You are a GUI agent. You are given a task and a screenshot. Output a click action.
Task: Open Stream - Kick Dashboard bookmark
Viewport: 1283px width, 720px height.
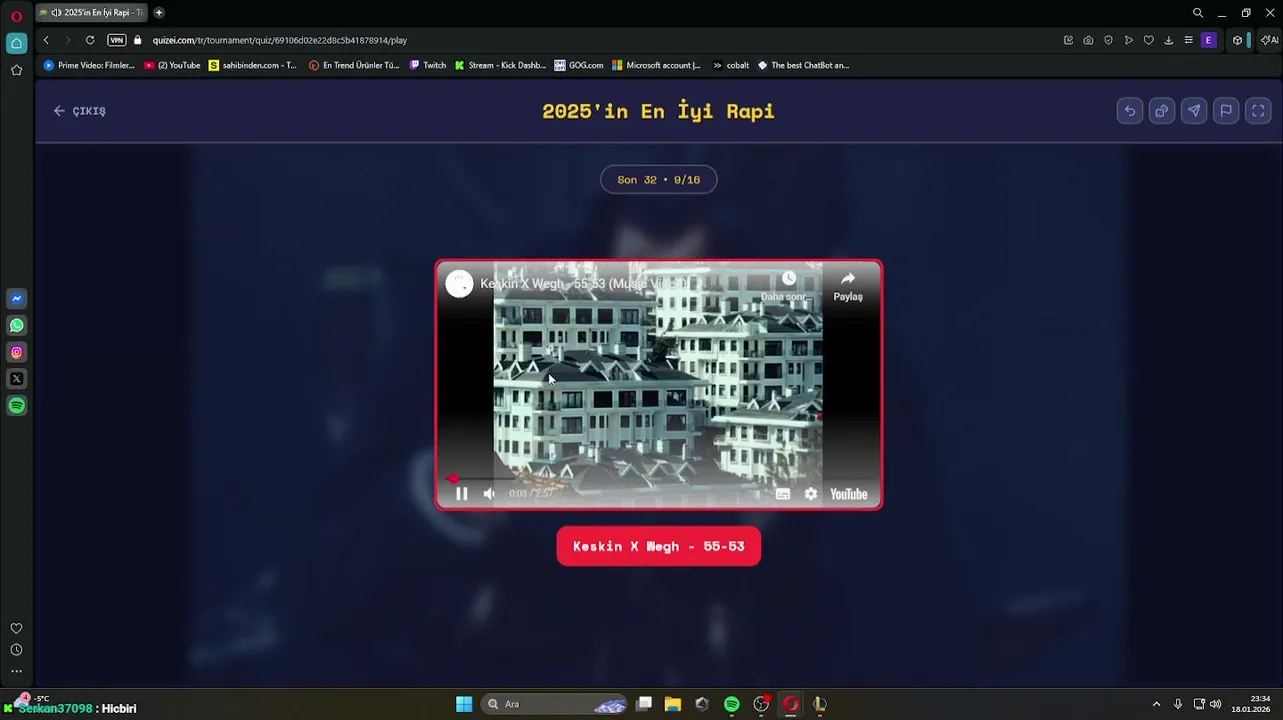(x=500, y=65)
